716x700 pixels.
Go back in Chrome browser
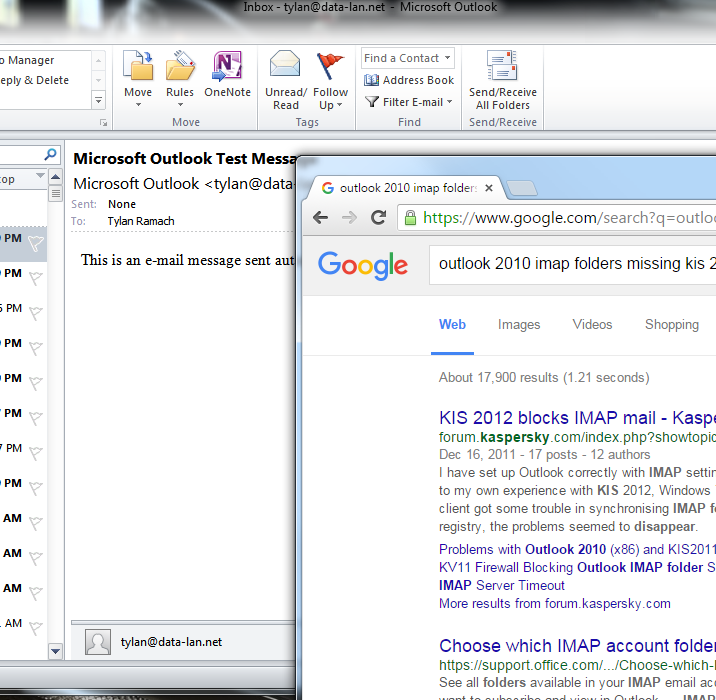320,217
